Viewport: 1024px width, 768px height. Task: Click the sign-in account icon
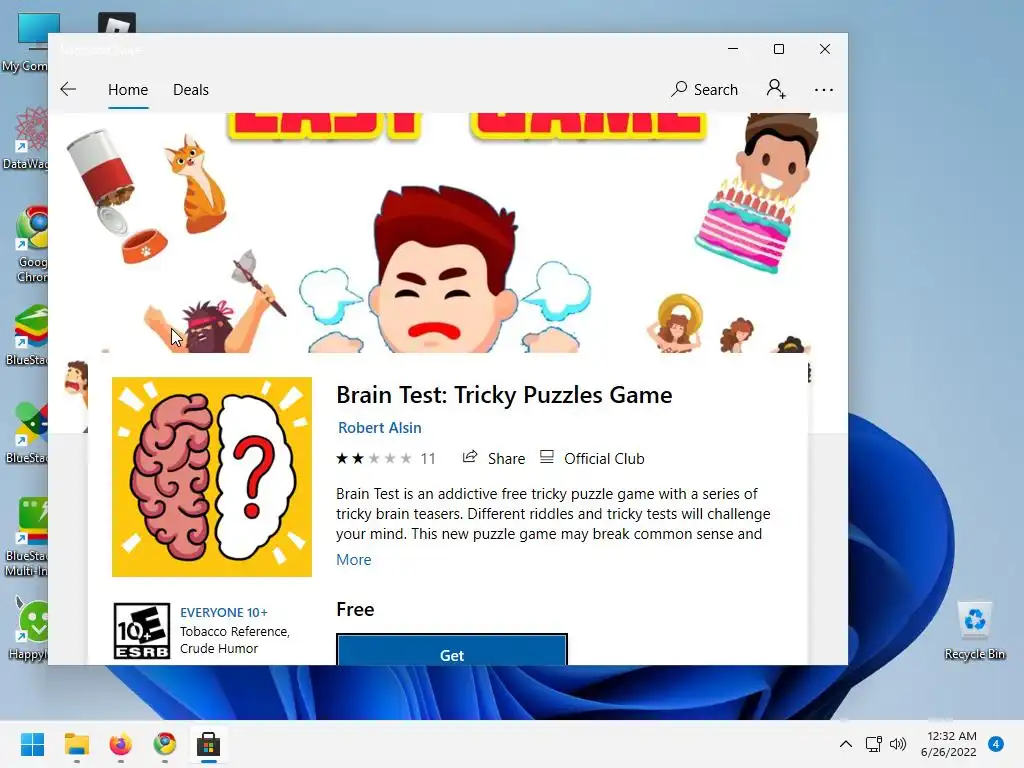[776, 89]
